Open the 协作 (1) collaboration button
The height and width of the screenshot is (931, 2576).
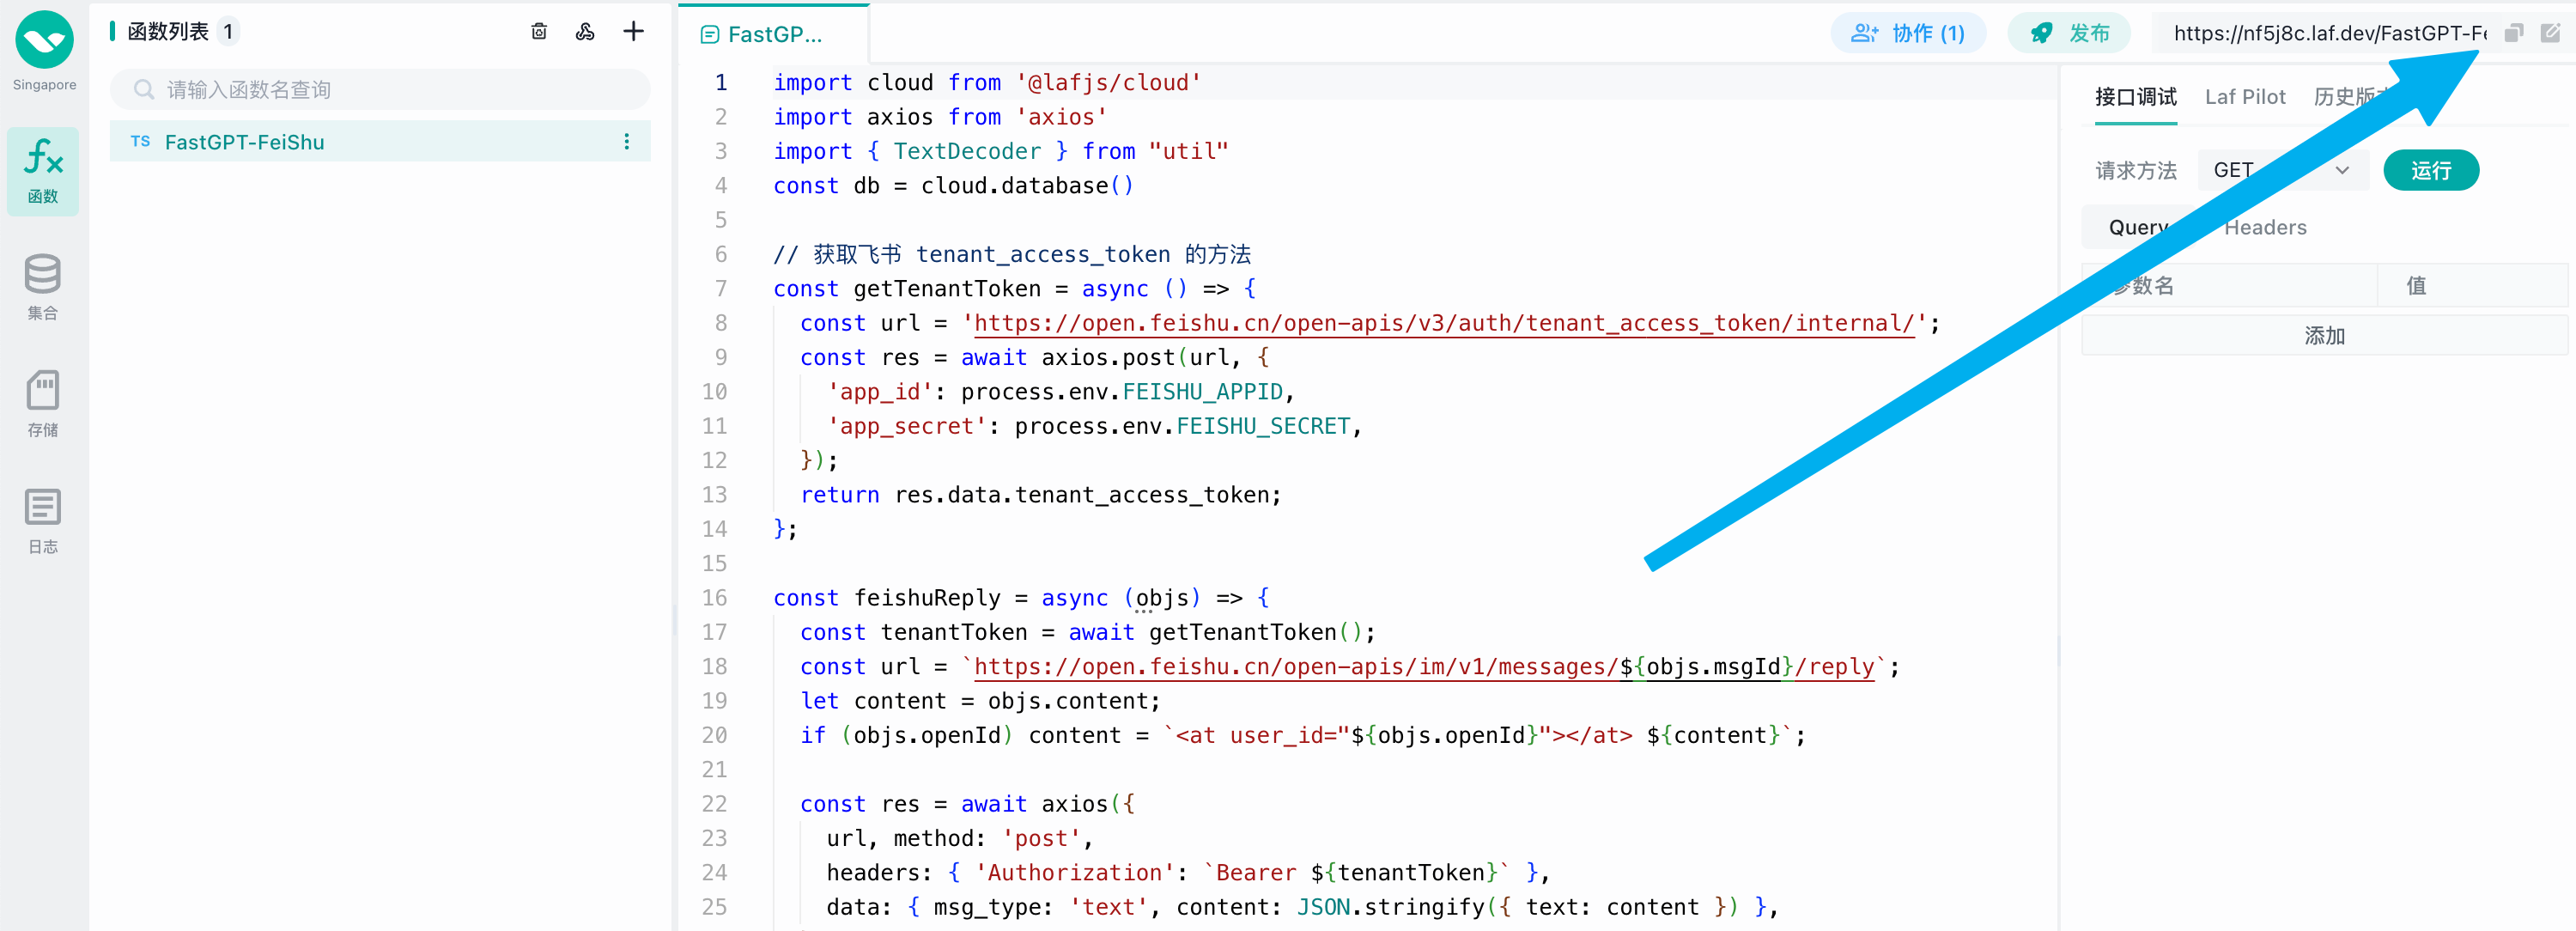1907,33
